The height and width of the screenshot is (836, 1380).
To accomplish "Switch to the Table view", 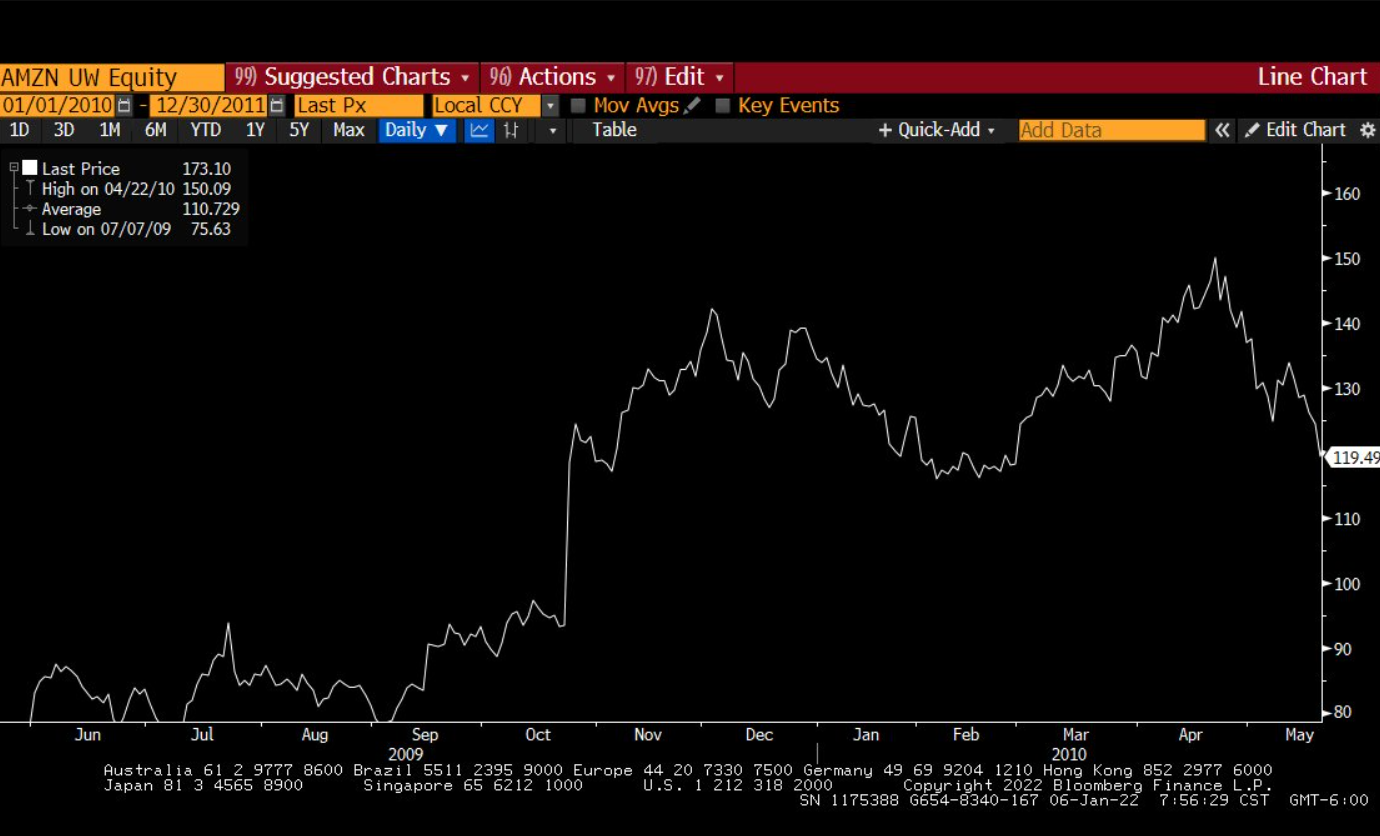I will (614, 130).
